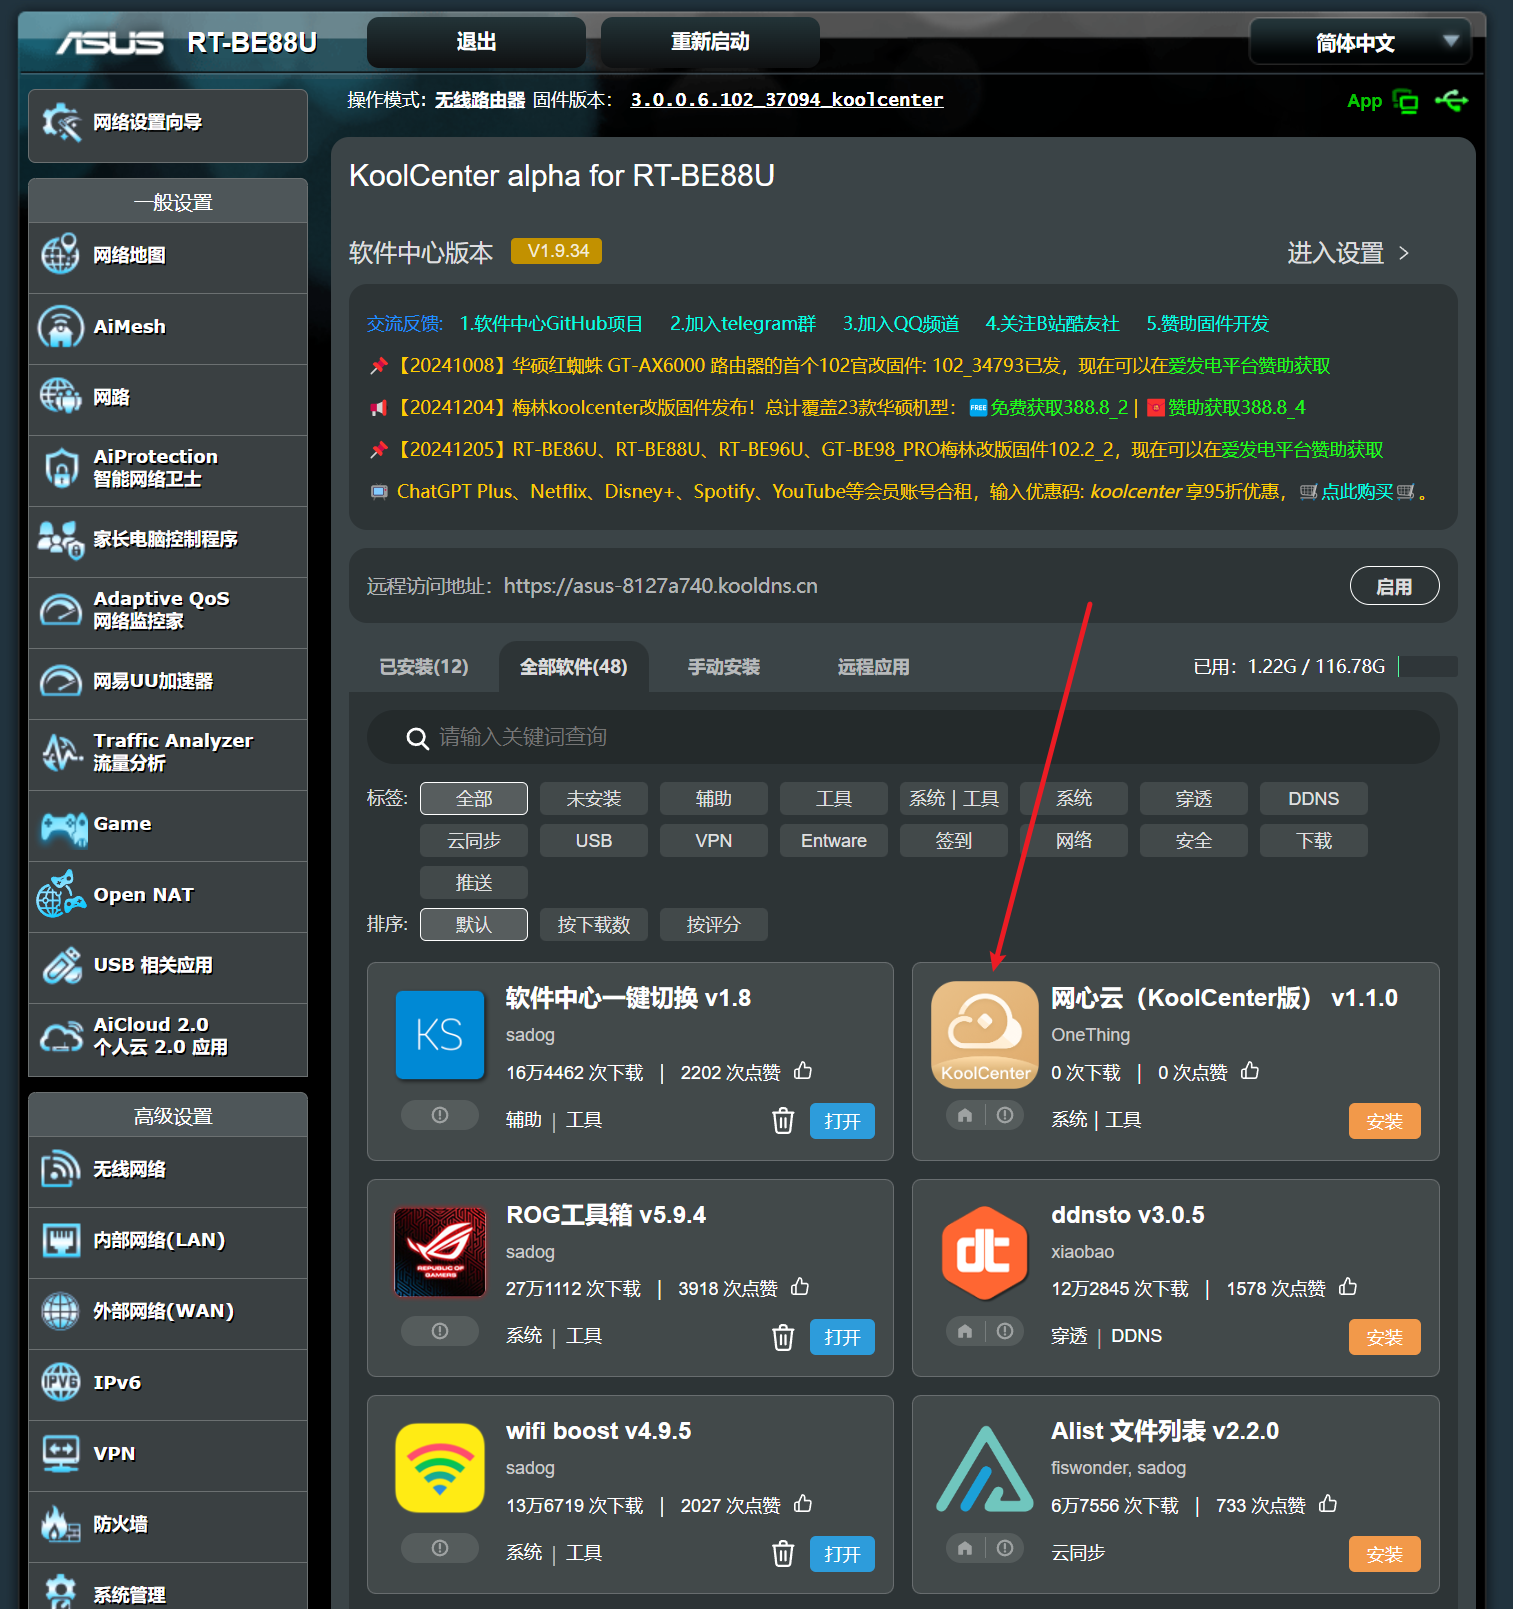This screenshot has height=1609, width=1513.
Task: Click the AiProtection shield icon
Action: click(x=60, y=468)
